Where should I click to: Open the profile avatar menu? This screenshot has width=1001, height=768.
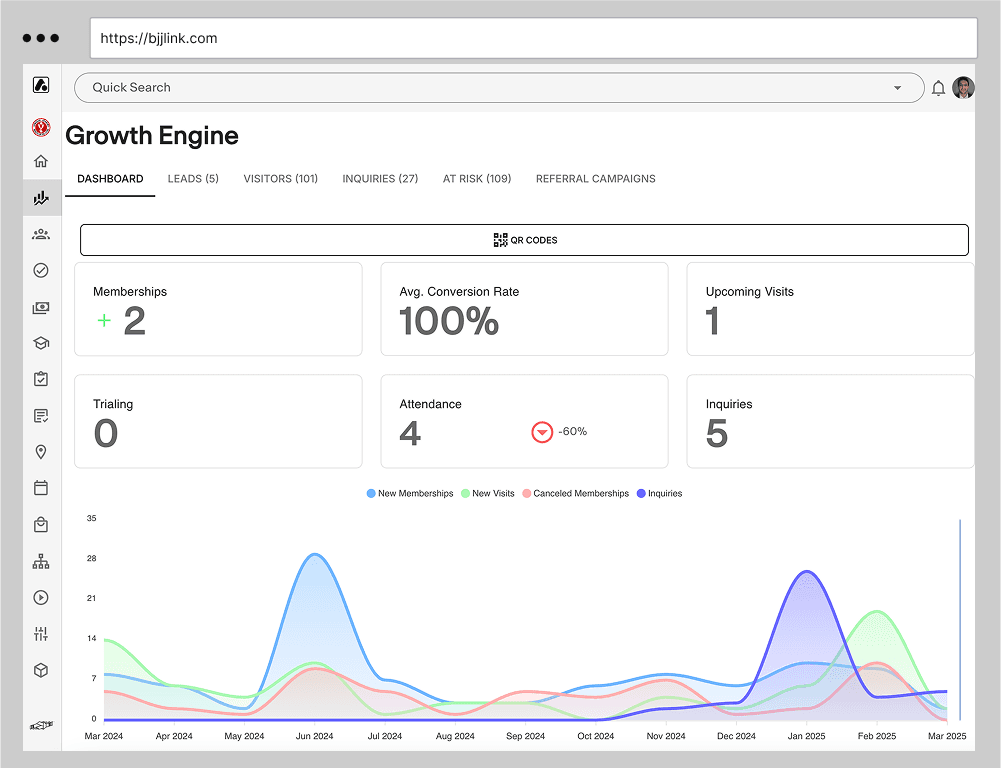click(x=962, y=88)
